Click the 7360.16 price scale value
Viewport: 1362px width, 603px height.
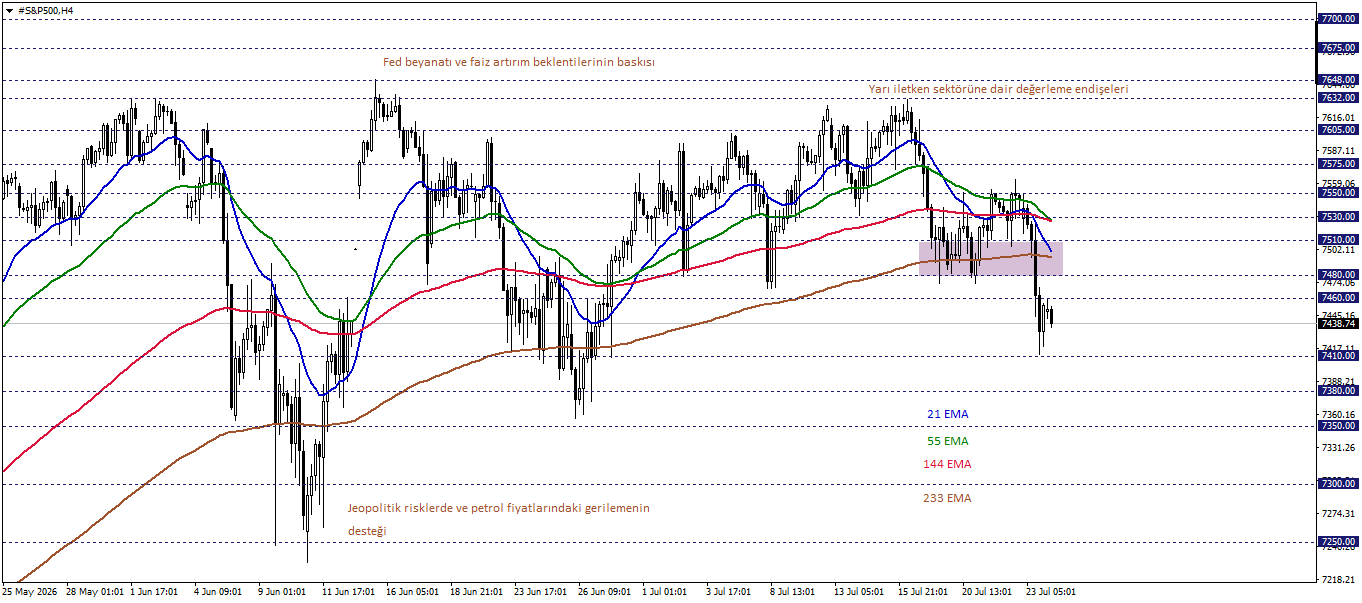click(1338, 415)
